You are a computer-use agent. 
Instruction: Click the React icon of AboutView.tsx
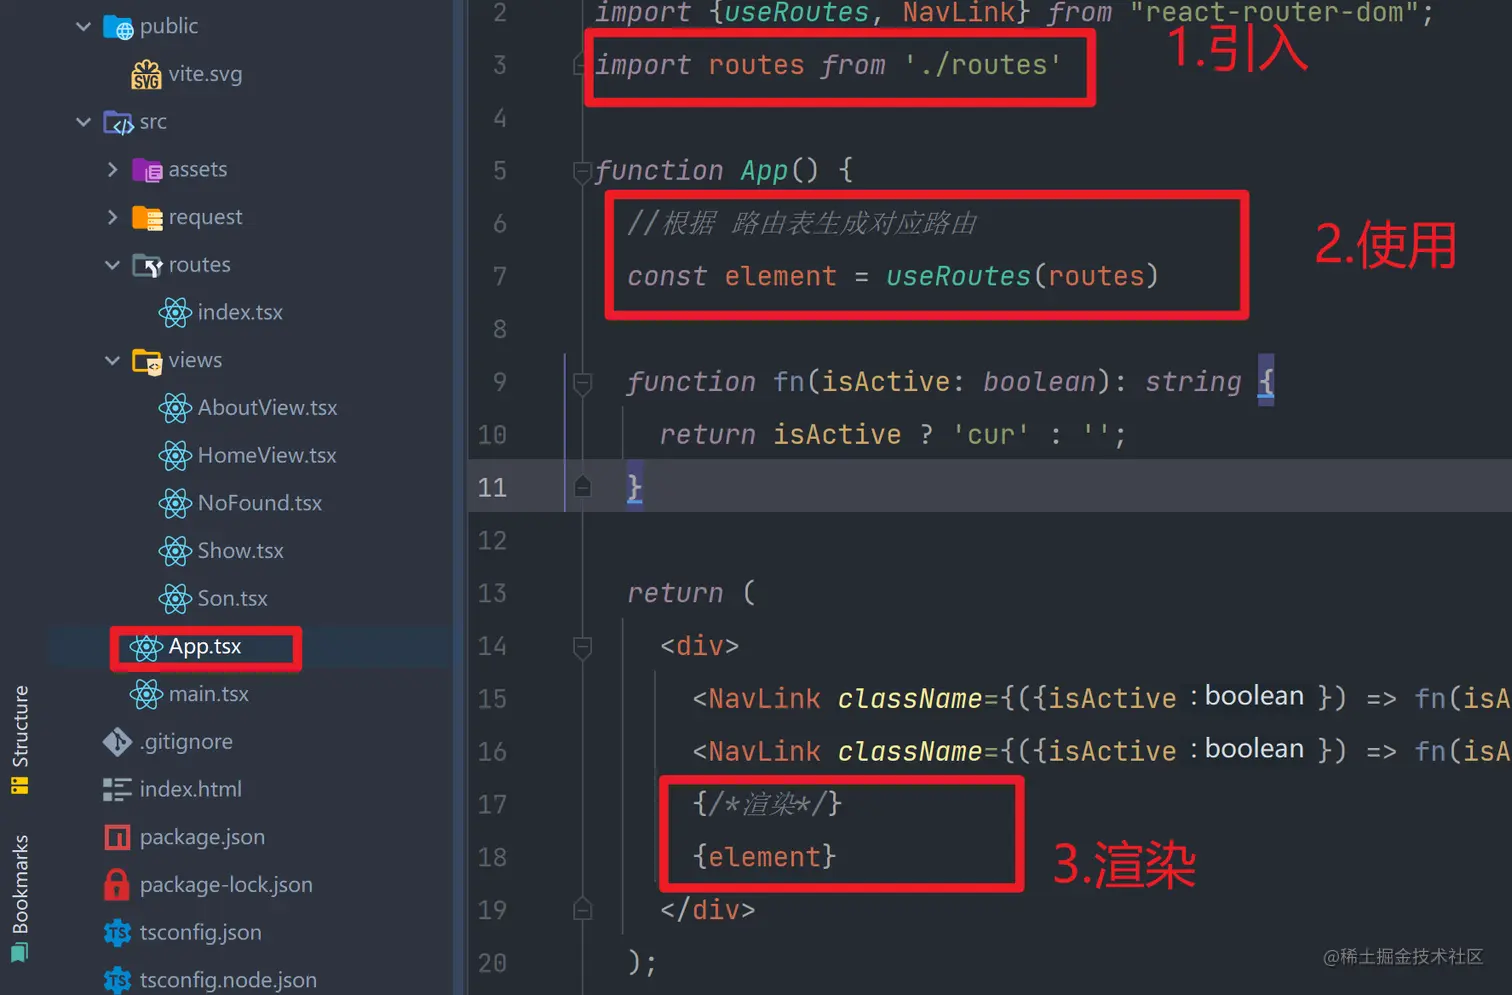(175, 408)
